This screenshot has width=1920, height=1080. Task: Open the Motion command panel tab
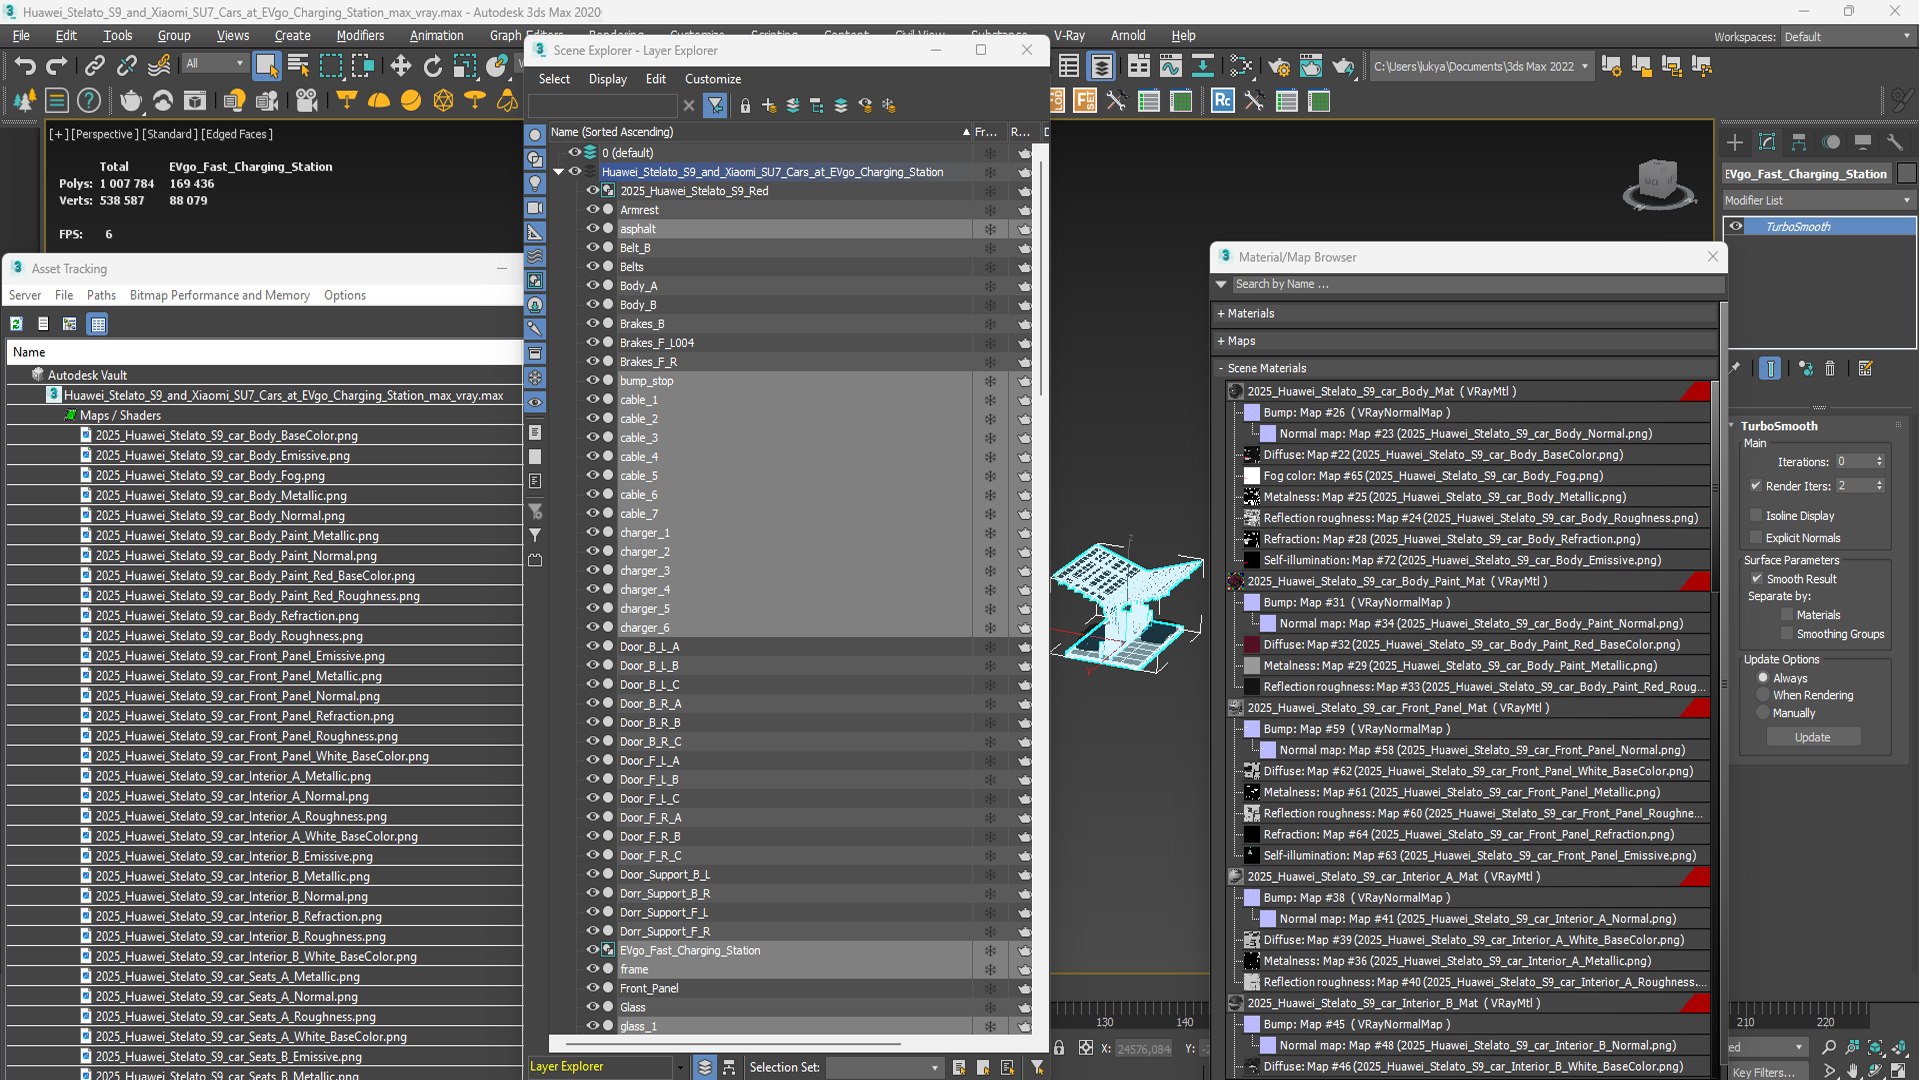coord(1831,142)
